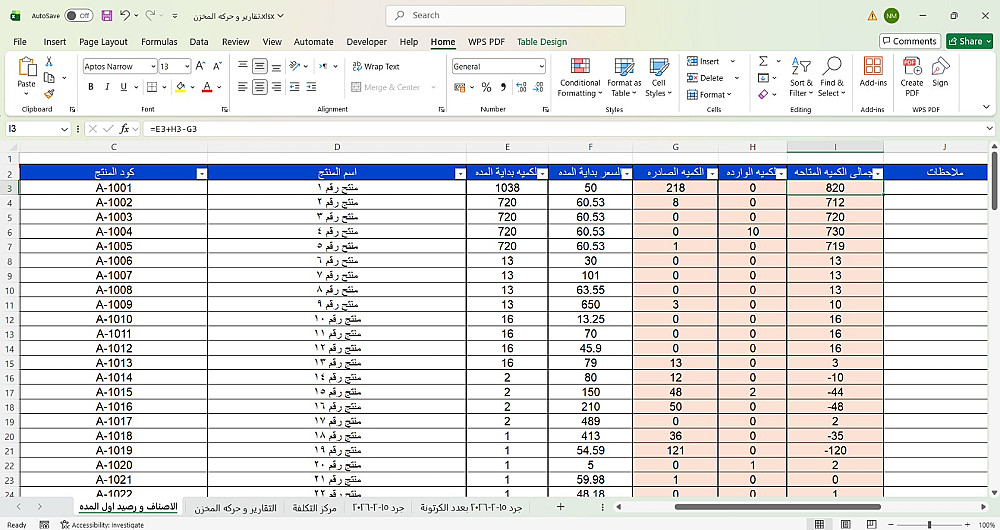Decrease font size with smaller A icon
The height and width of the screenshot is (530, 1000).
(217, 66)
